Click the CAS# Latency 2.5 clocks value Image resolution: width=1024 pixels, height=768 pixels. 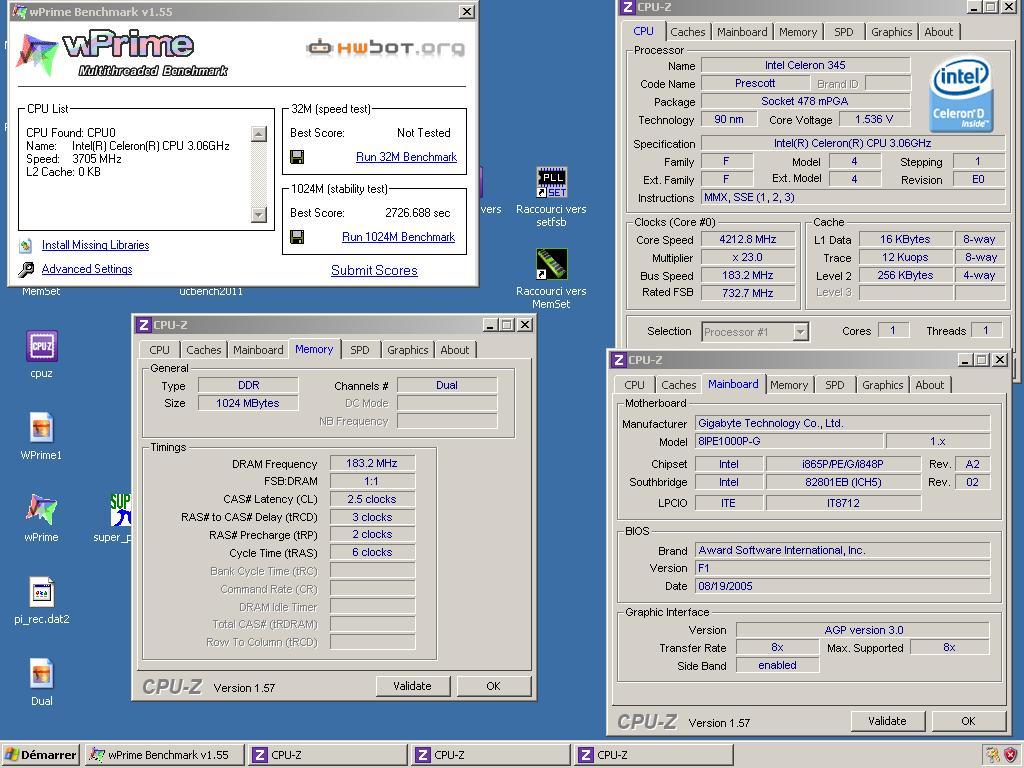tap(372, 499)
